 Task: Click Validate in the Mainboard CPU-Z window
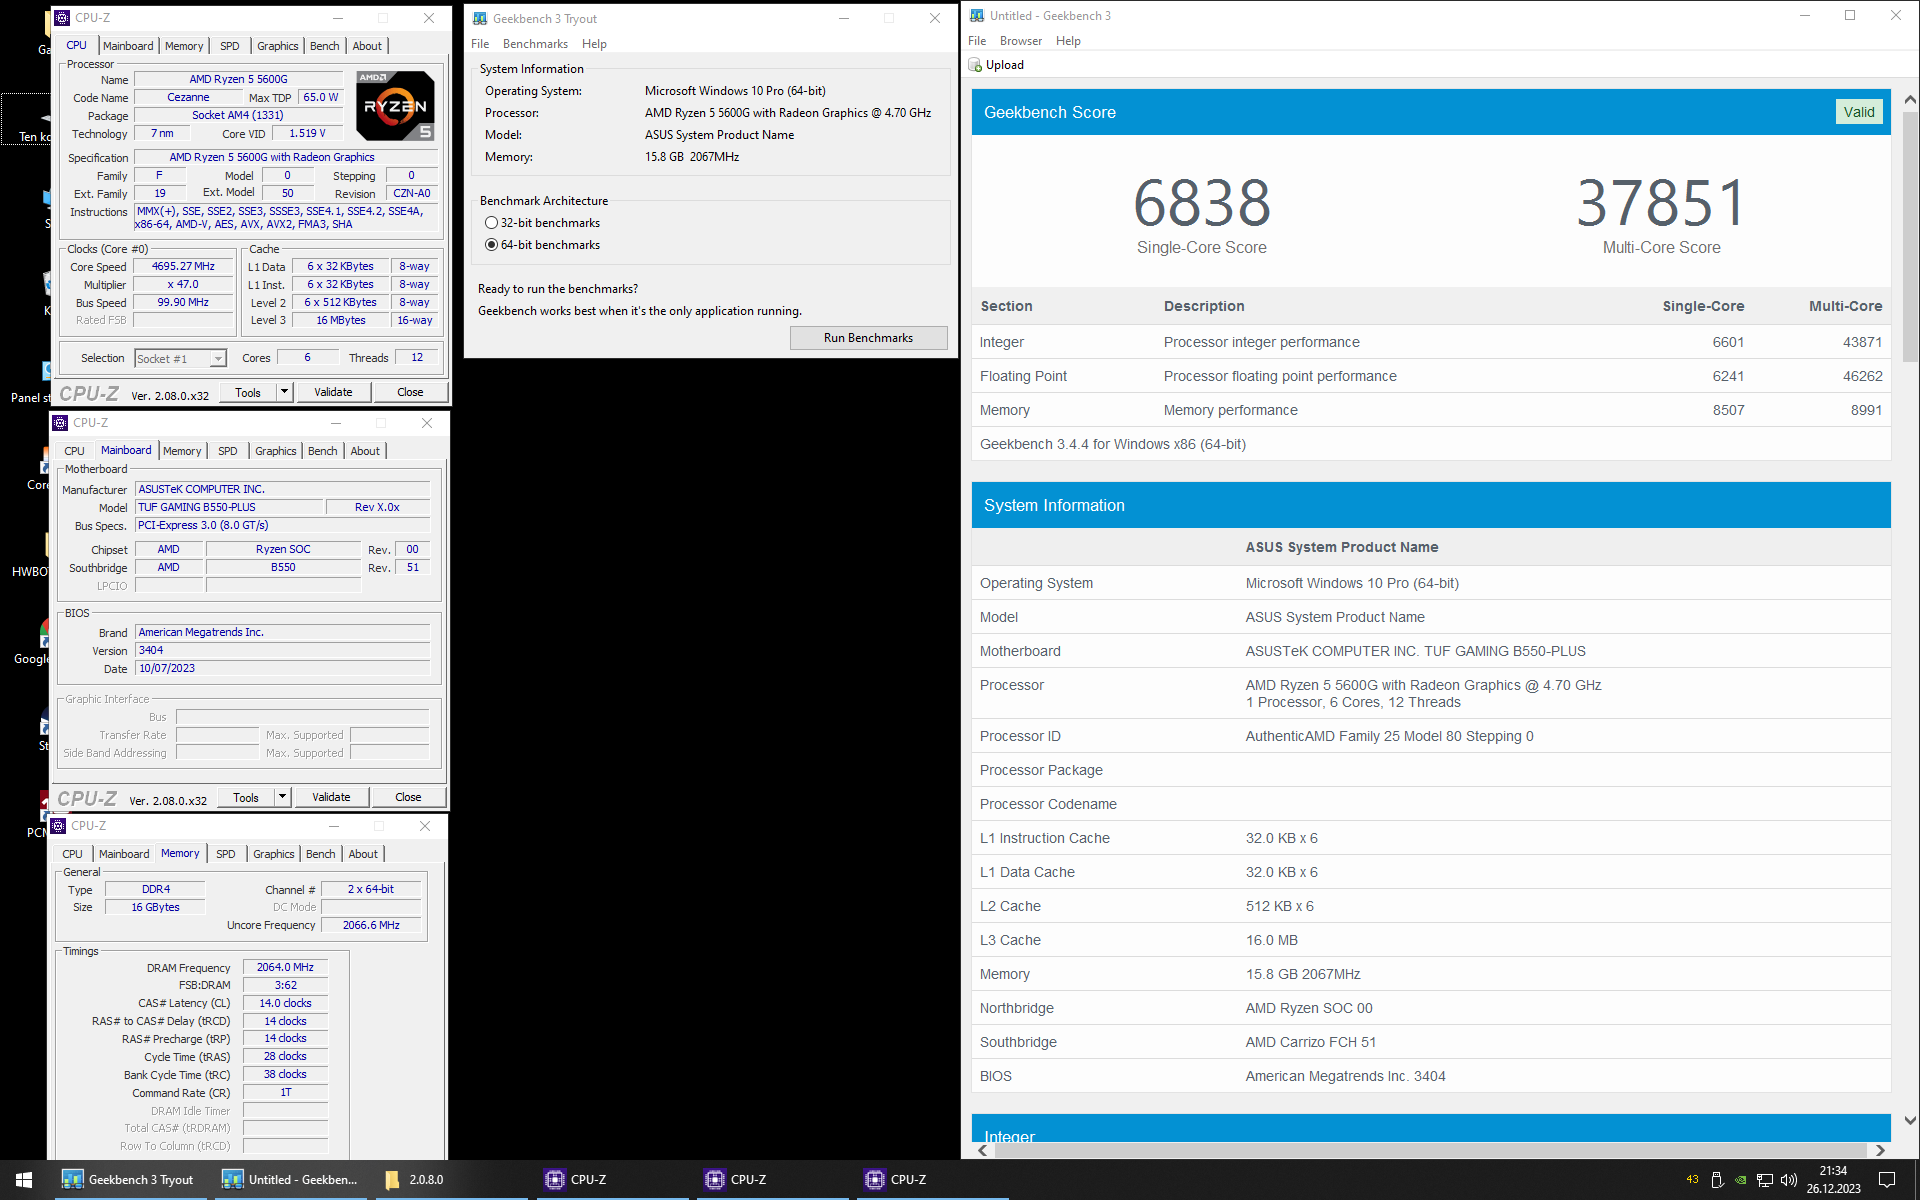point(331,797)
